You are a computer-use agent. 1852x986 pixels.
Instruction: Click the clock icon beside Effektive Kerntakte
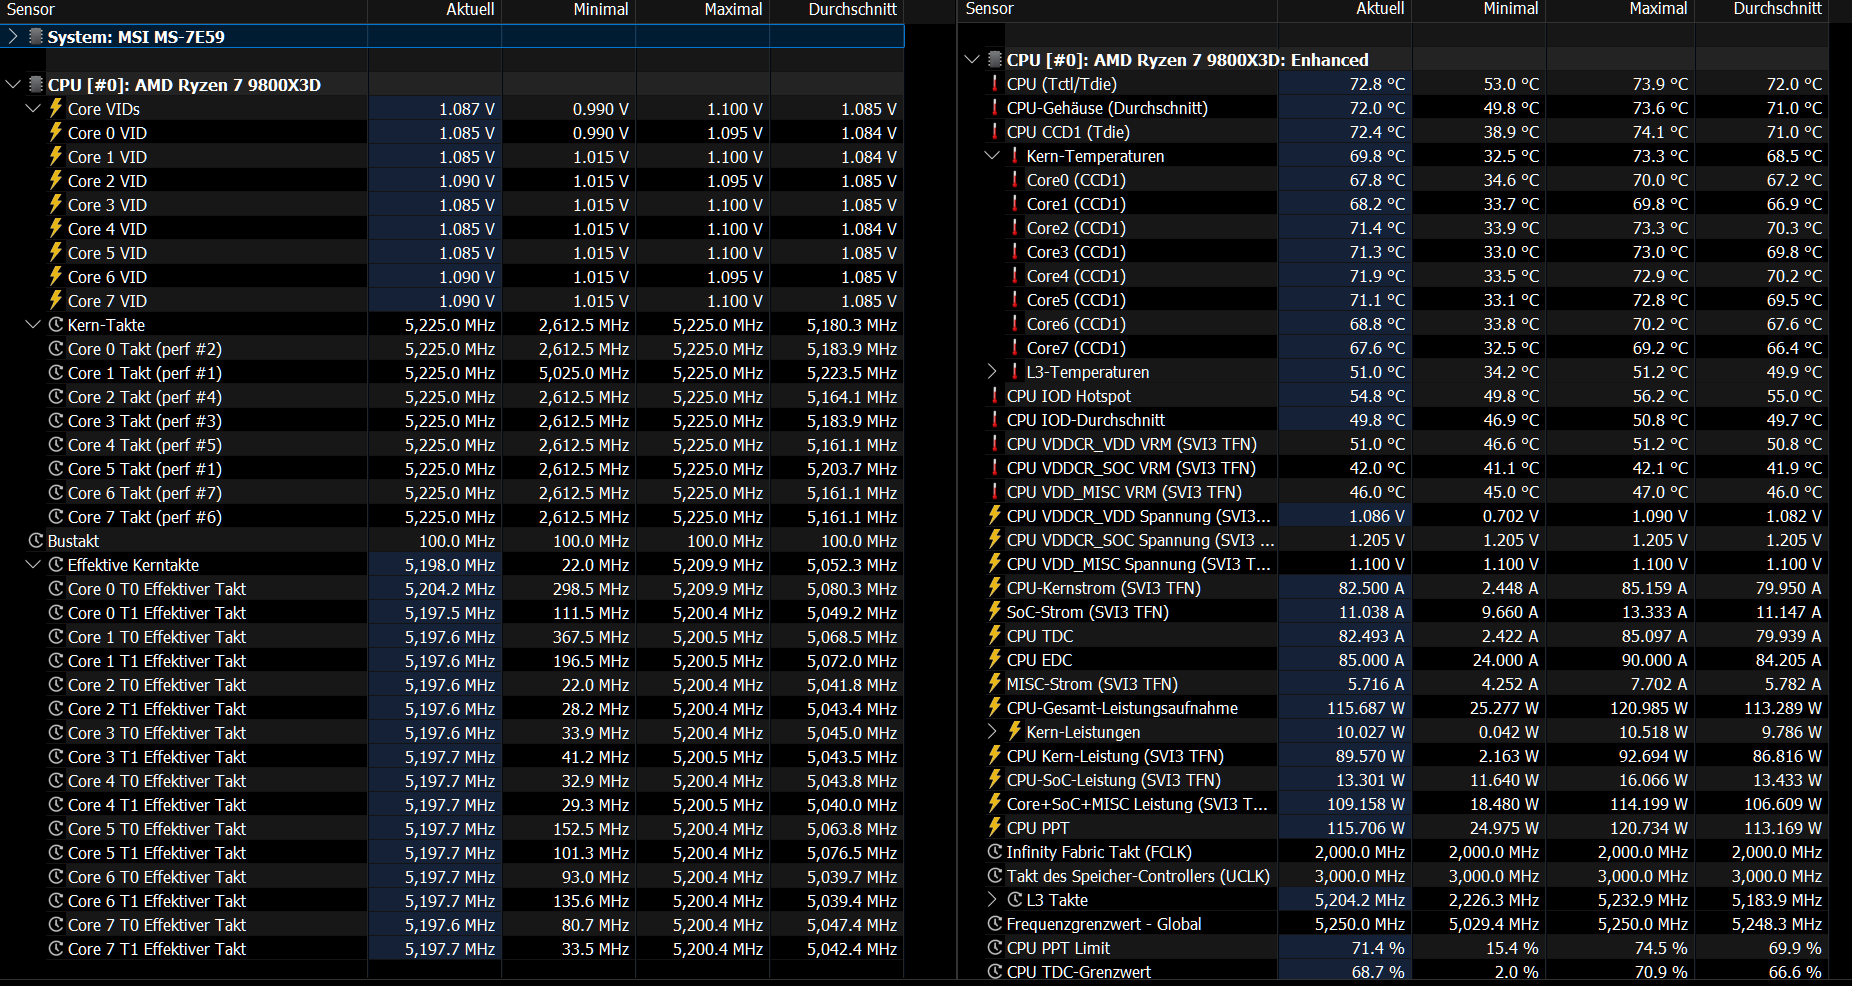pyautogui.click(x=56, y=565)
